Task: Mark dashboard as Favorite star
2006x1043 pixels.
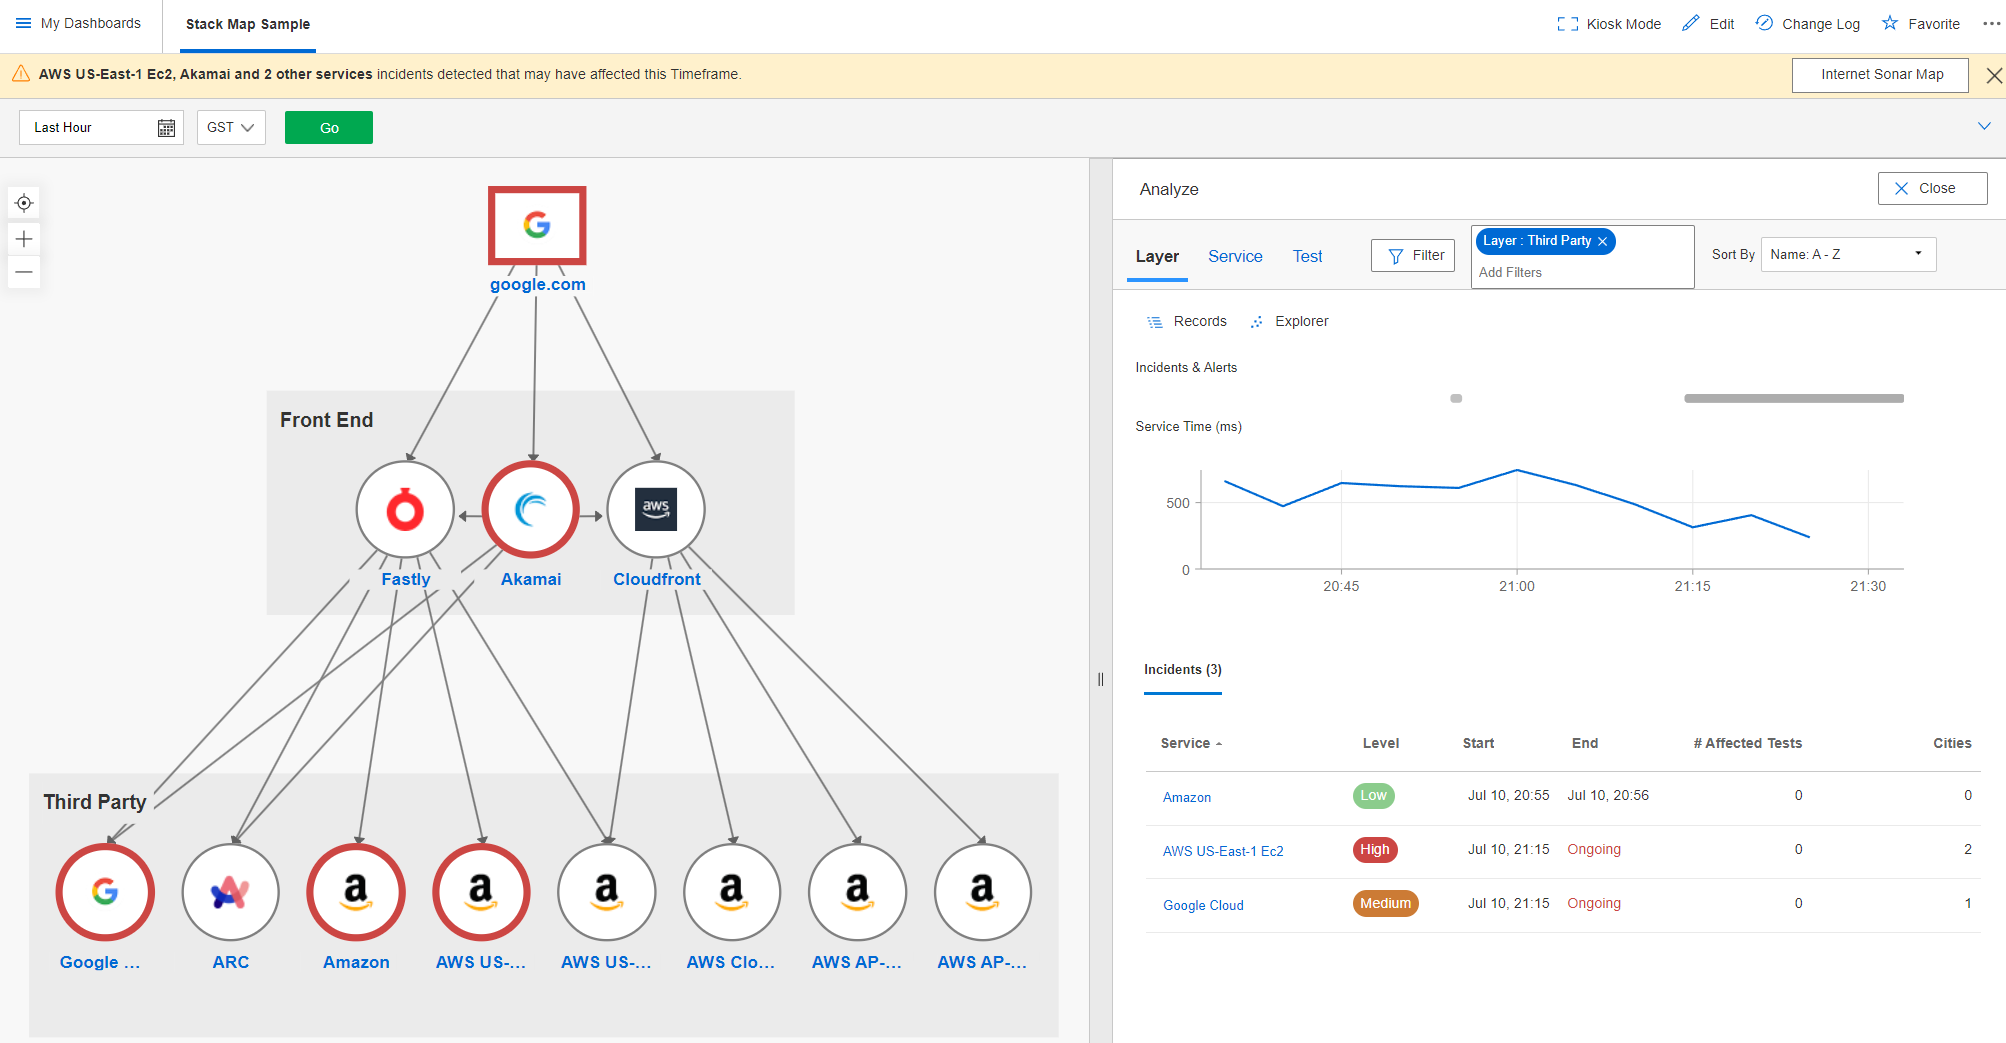Action: point(1890,23)
